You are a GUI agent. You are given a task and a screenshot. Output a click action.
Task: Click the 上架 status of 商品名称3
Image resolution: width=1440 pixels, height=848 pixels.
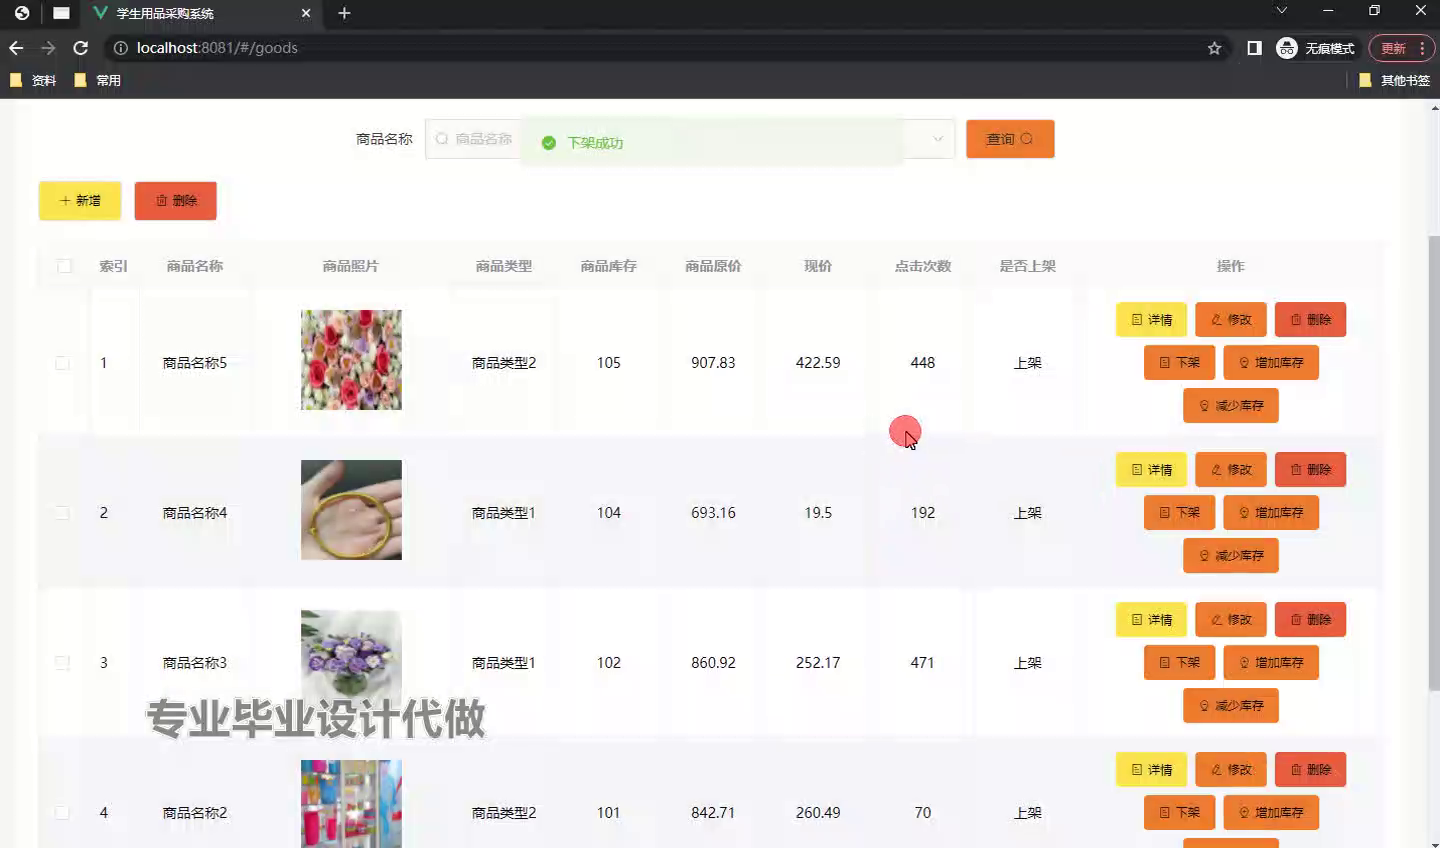point(1028,663)
